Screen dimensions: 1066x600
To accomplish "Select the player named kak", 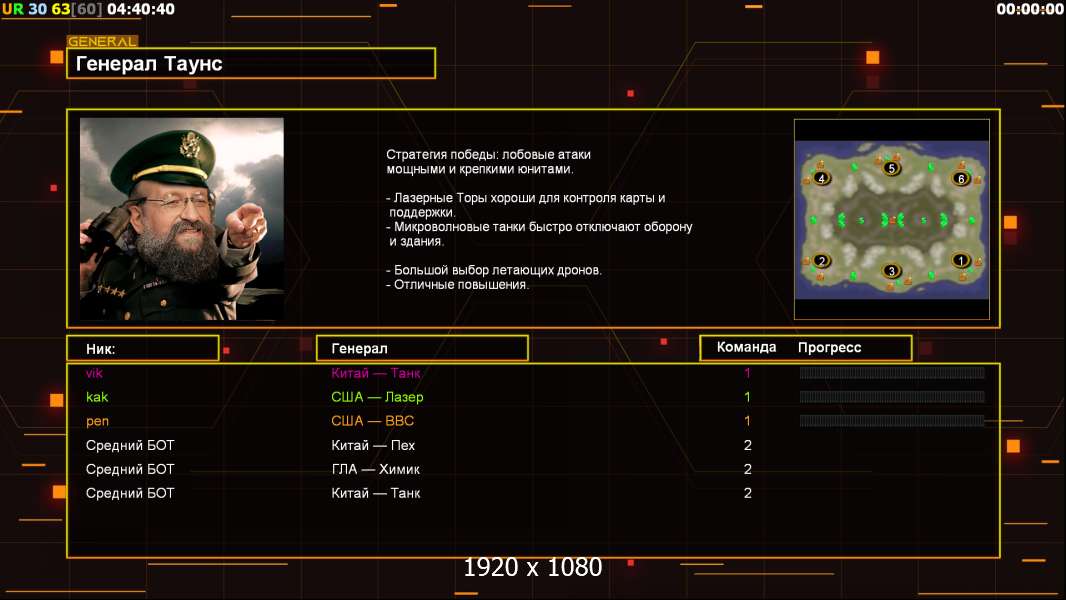I will click(x=97, y=397).
